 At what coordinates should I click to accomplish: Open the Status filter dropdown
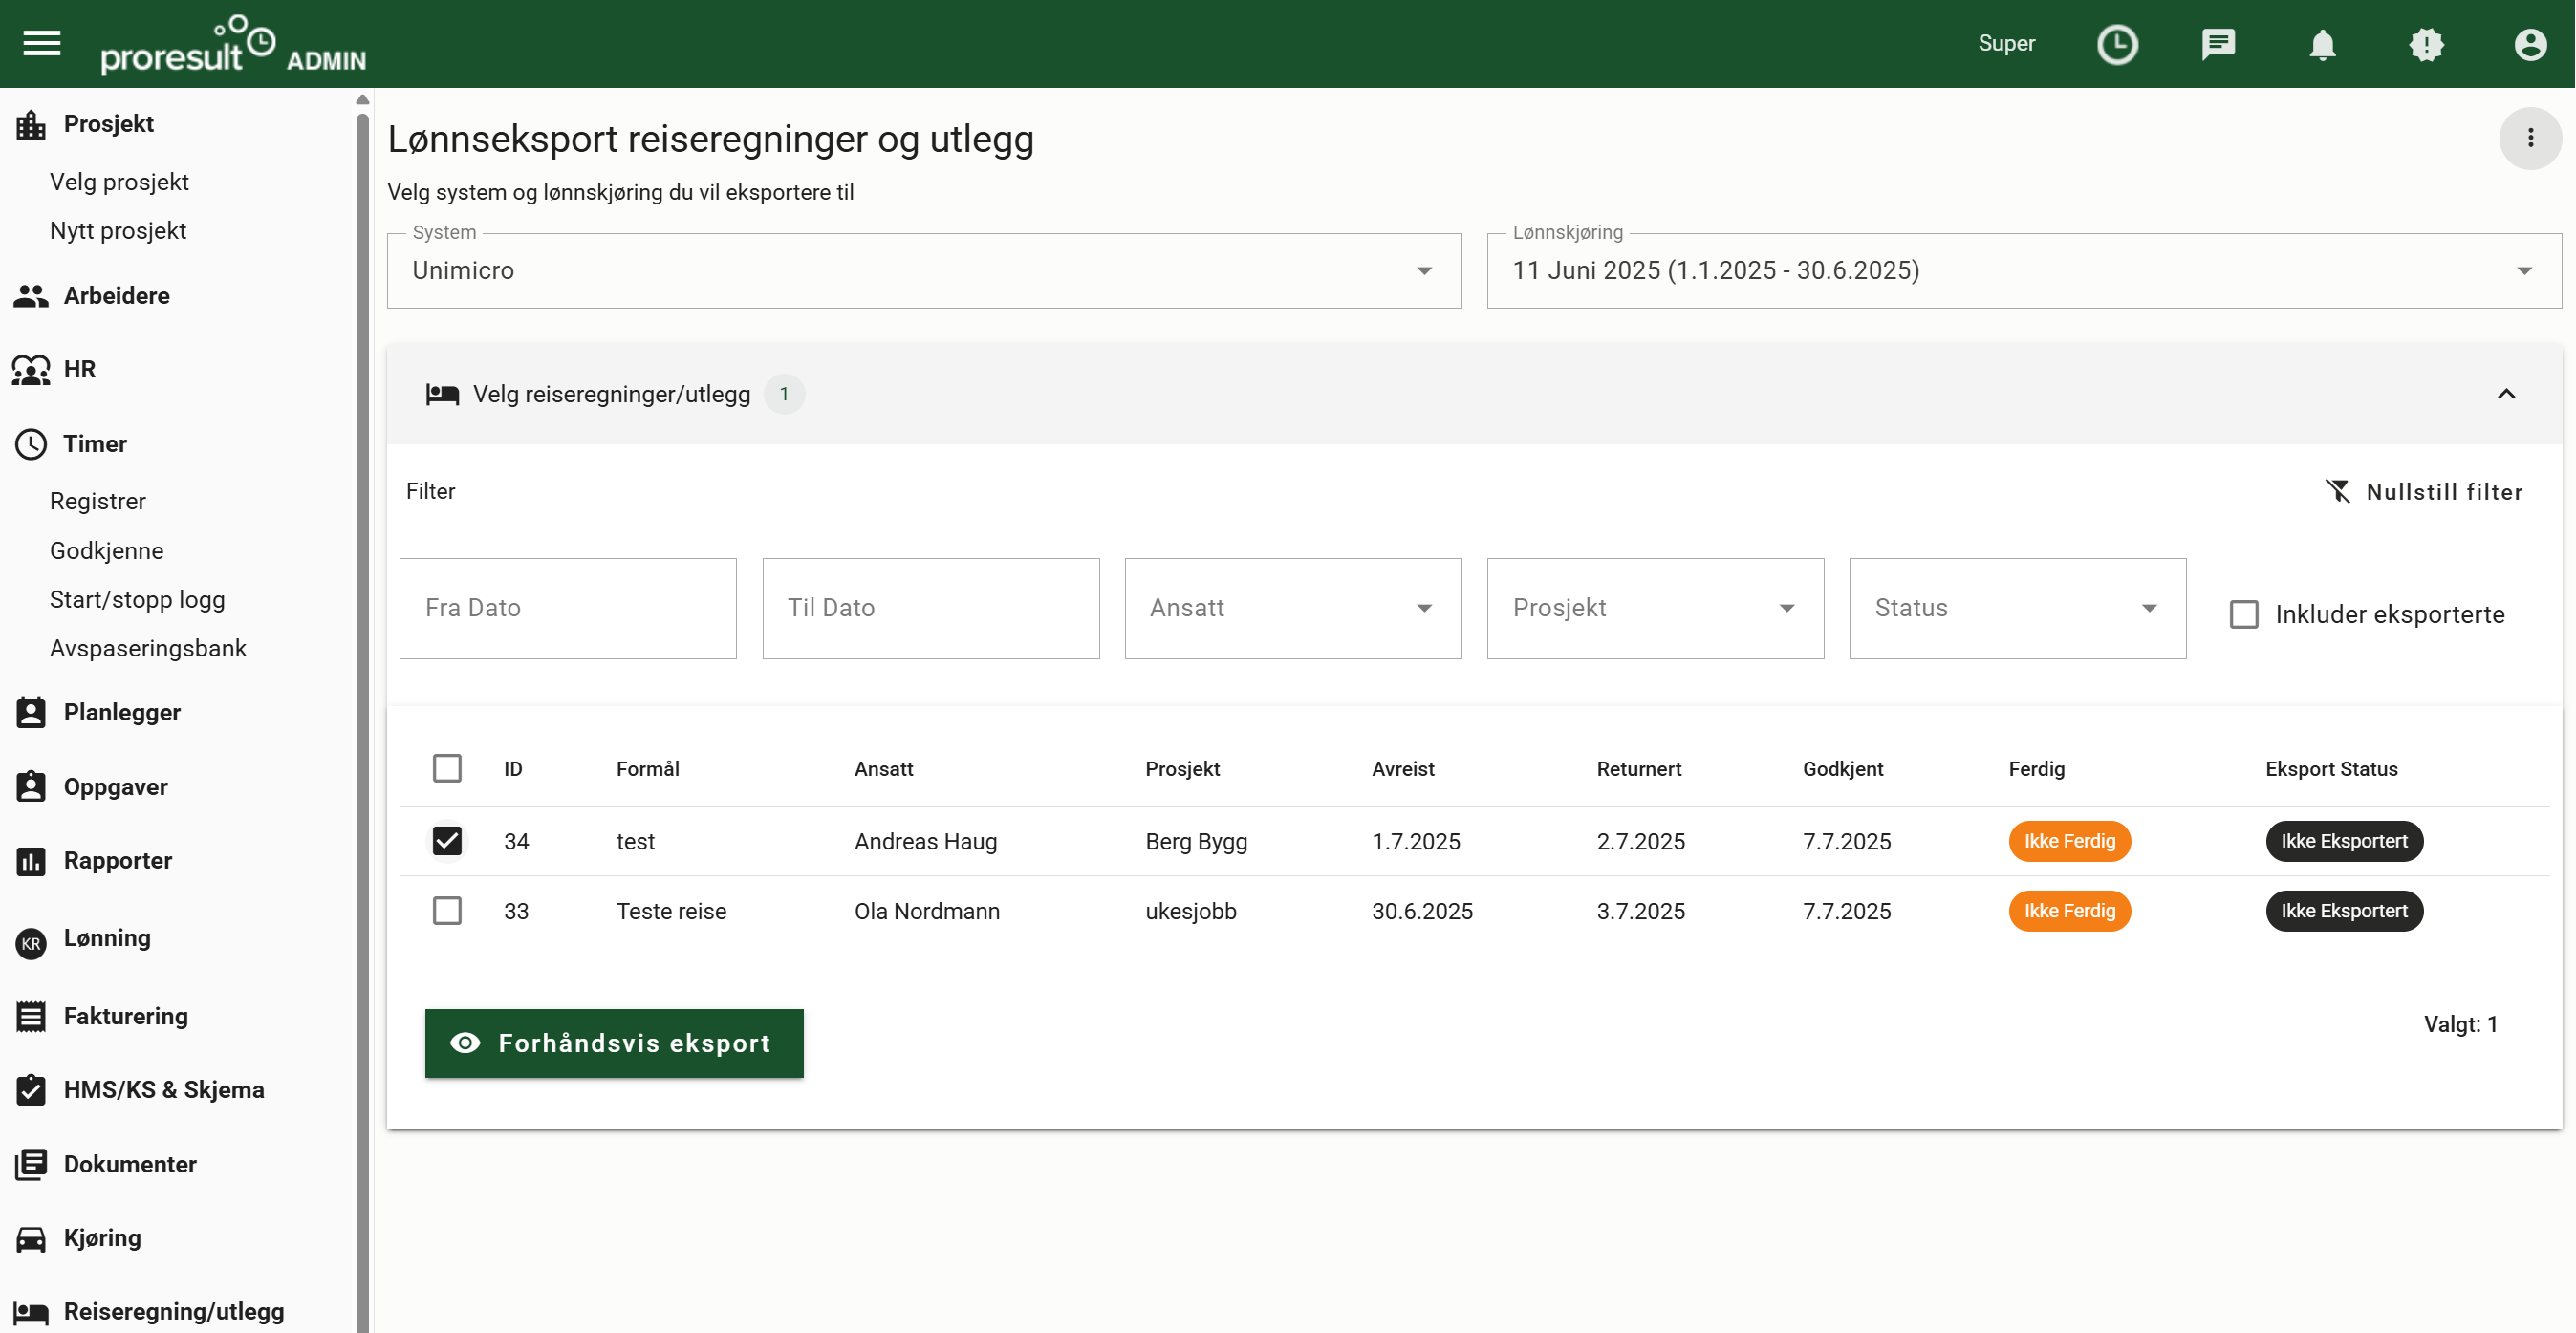pos(2017,608)
